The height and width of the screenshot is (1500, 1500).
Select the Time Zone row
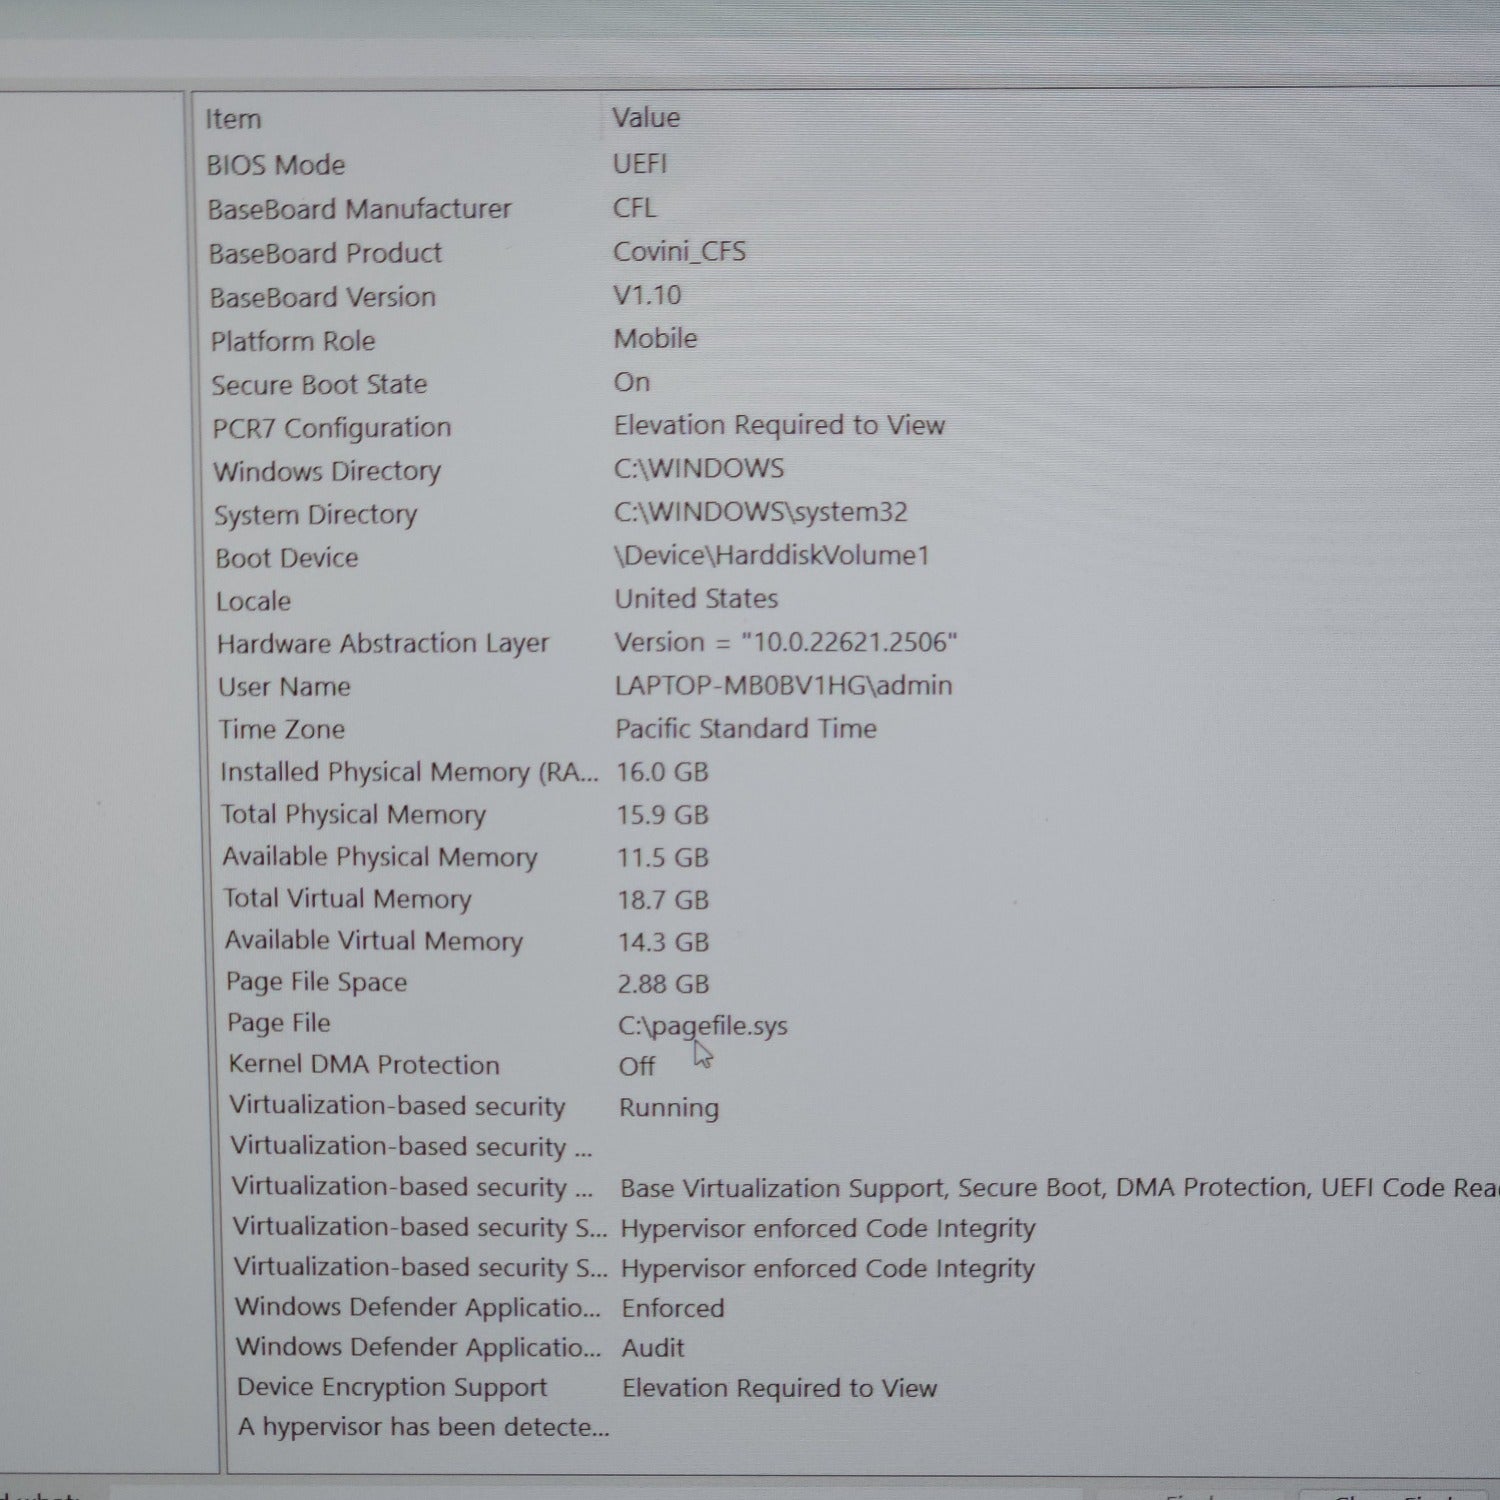(282, 729)
